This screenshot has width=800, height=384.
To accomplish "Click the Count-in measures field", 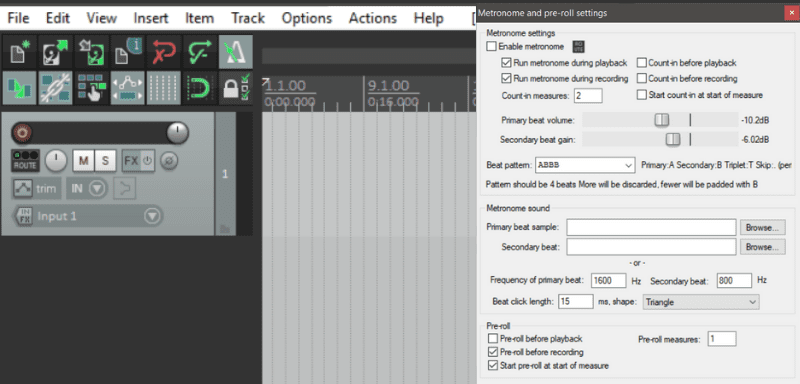I will click(x=588, y=95).
